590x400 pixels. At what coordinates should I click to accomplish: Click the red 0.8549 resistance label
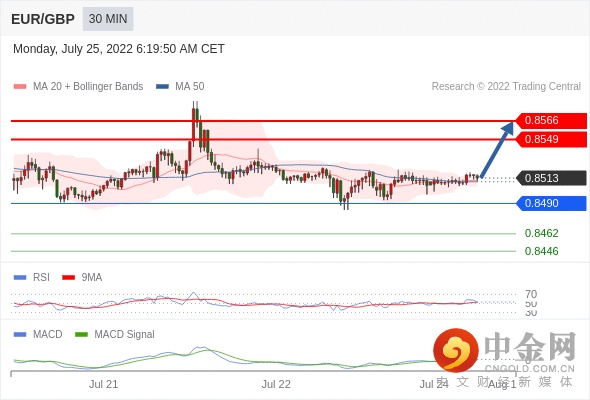point(551,140)
